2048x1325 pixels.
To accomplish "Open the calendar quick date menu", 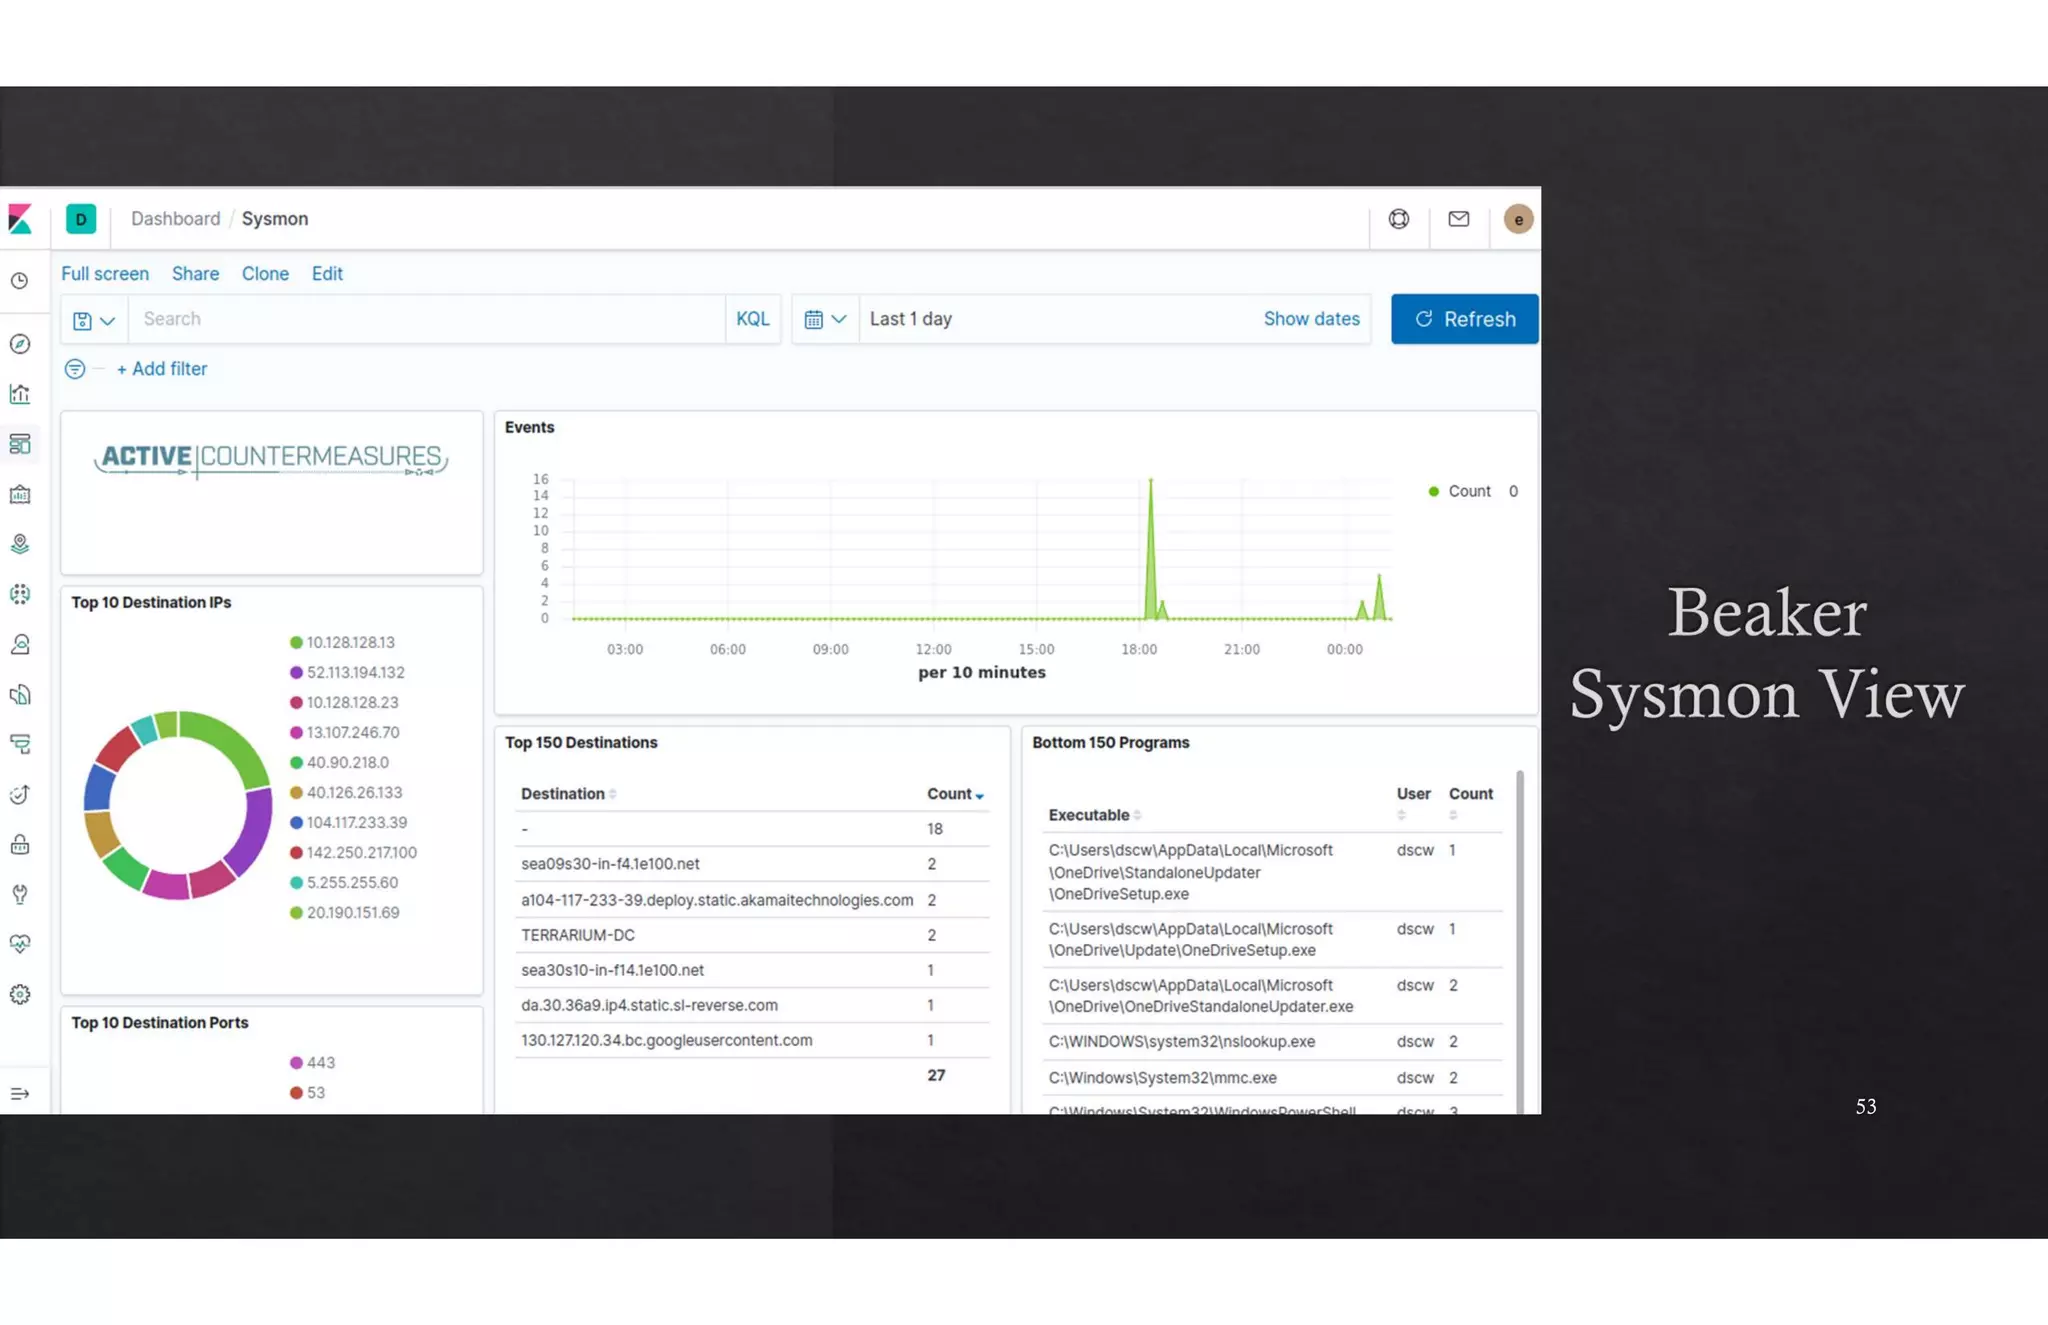I will 825,319.
